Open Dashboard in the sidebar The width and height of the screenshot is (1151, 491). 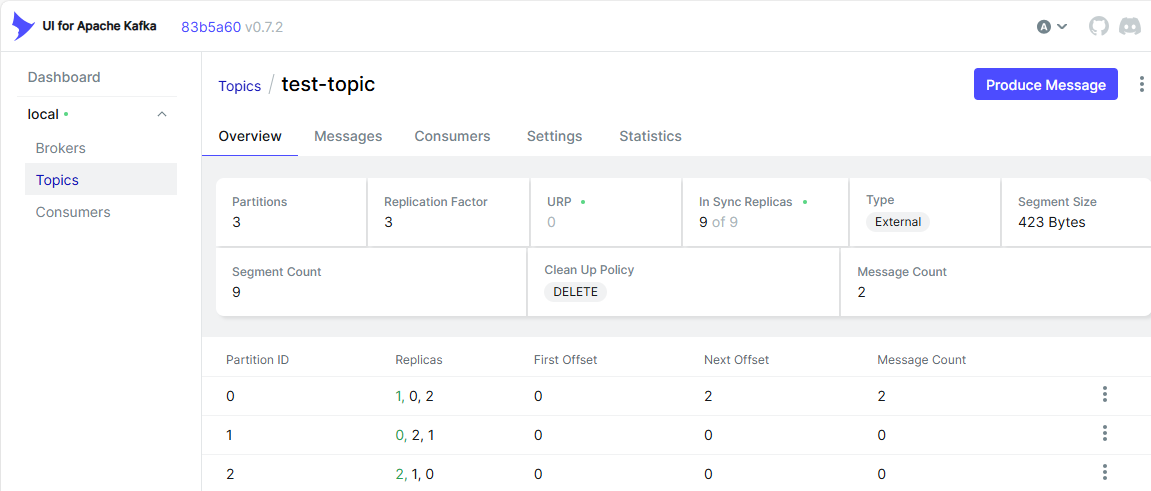tap(64, 77)
